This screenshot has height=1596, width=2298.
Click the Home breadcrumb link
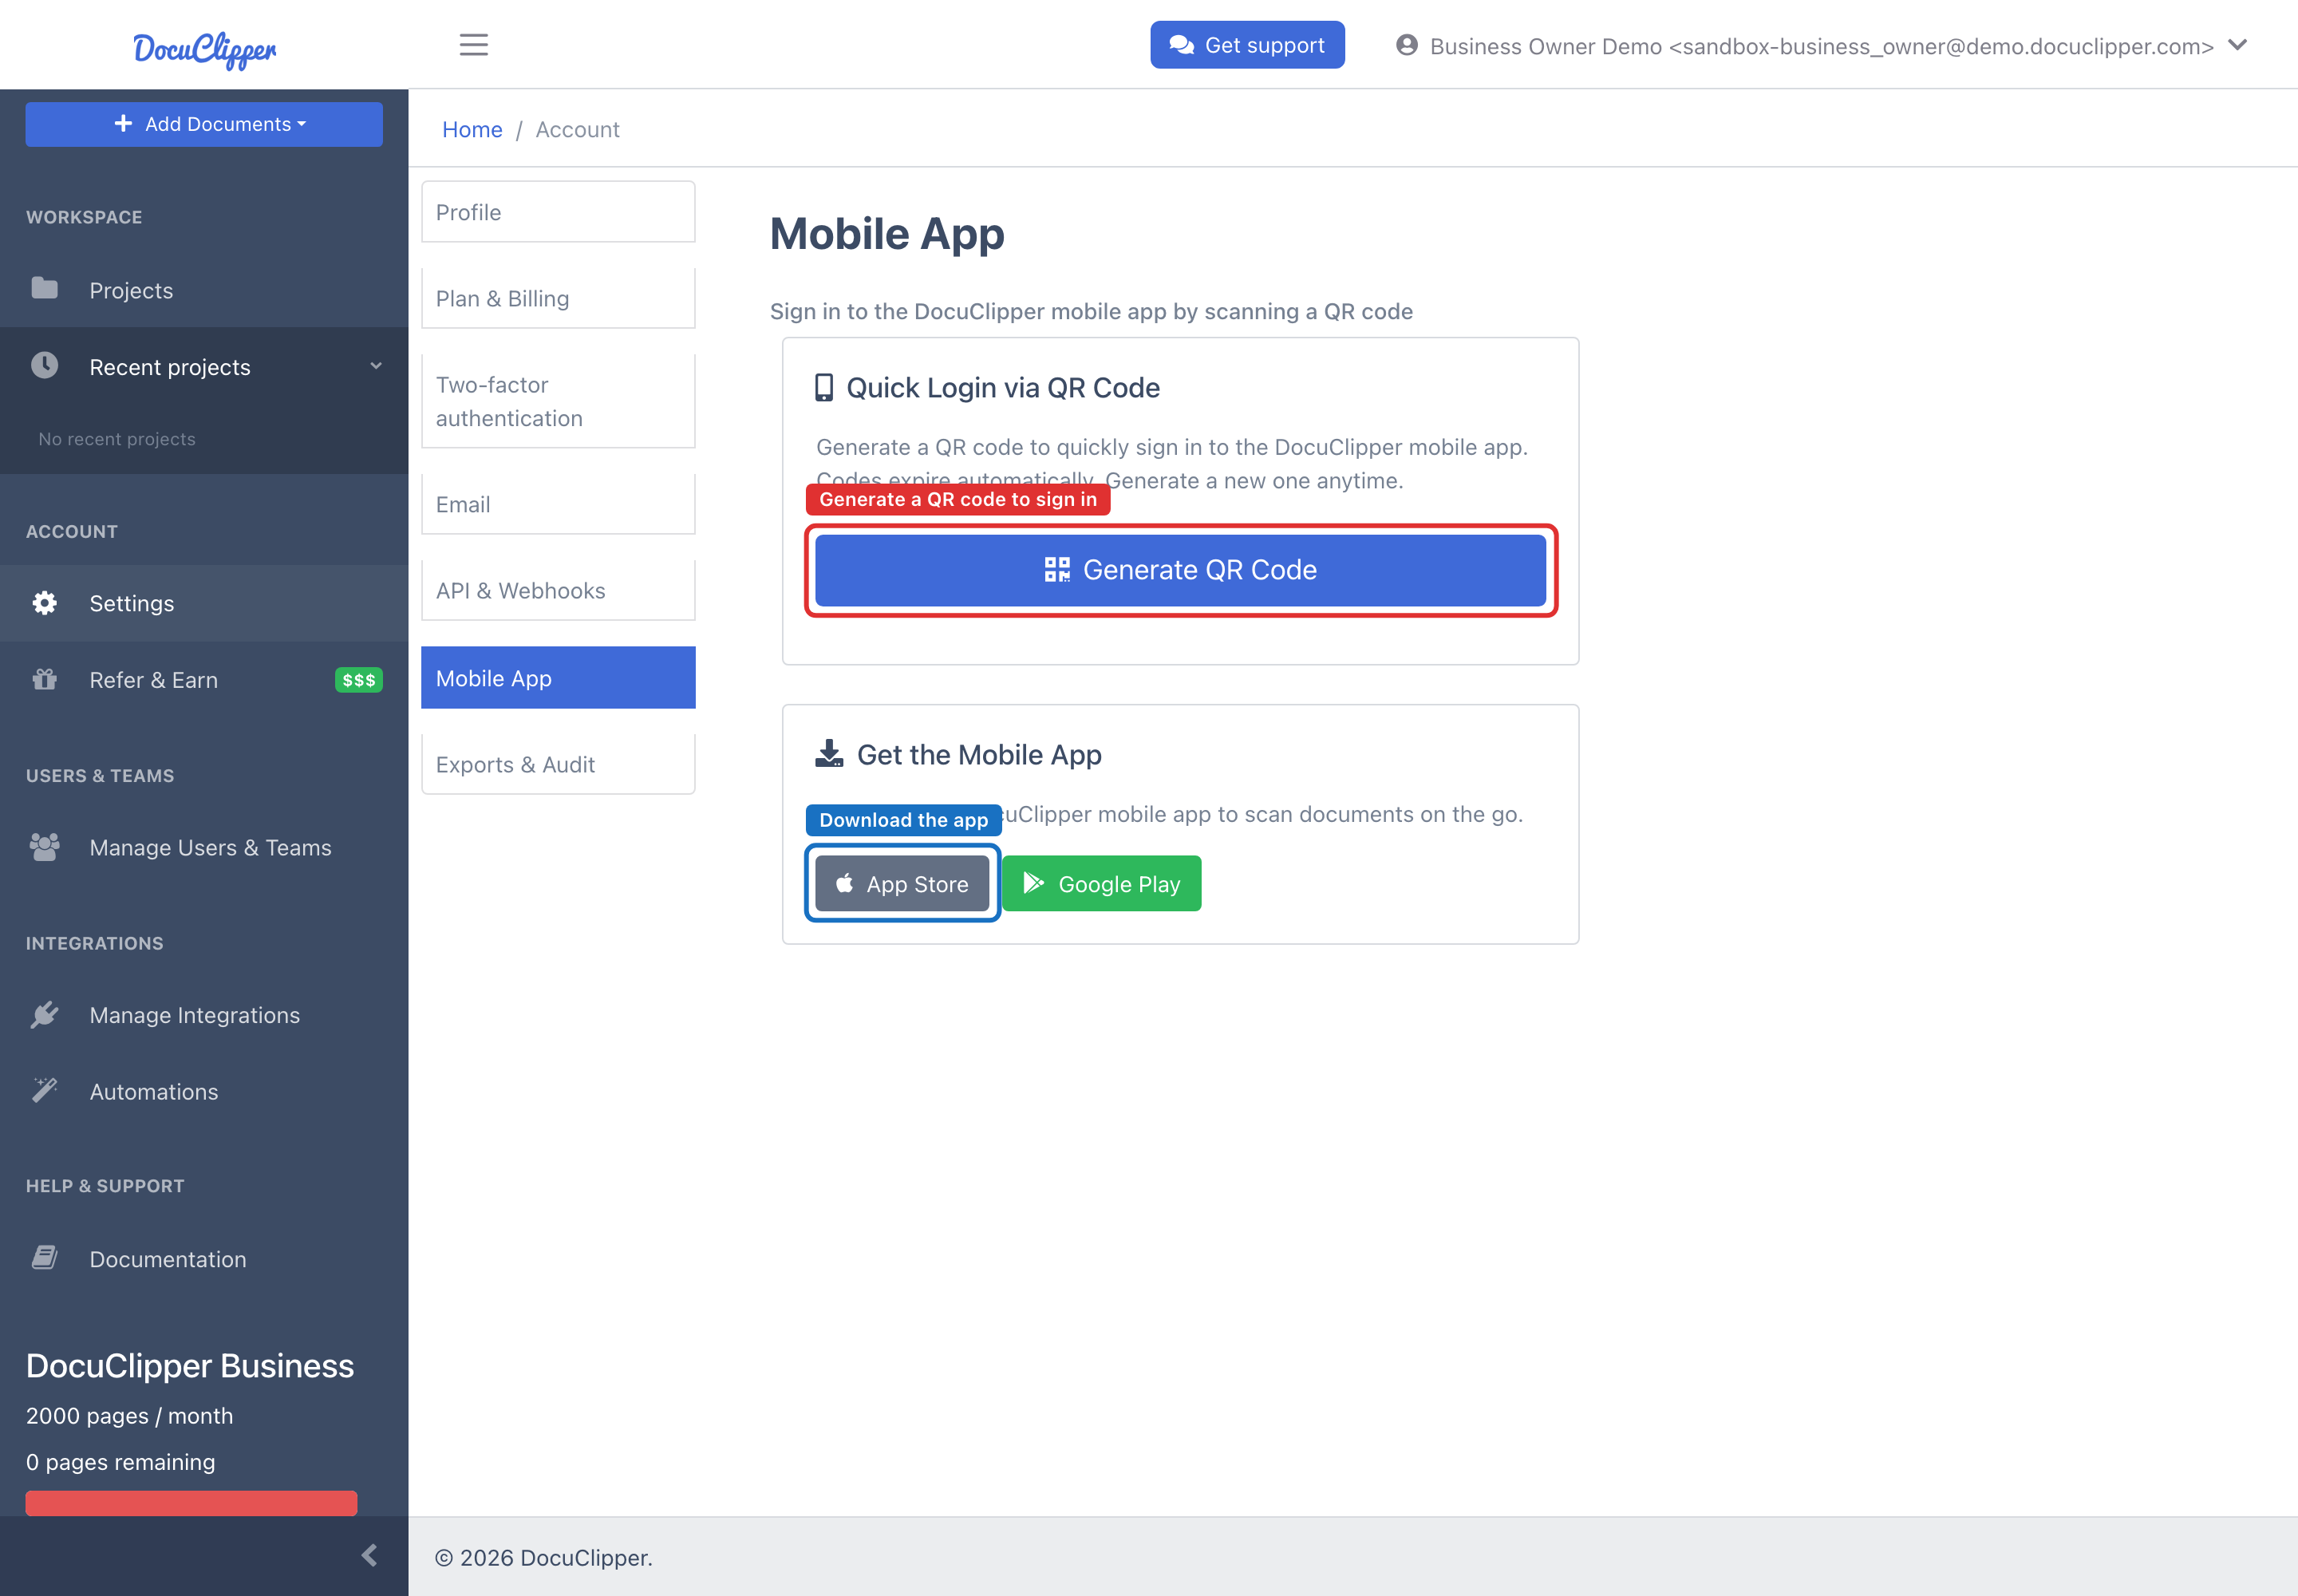472,129
